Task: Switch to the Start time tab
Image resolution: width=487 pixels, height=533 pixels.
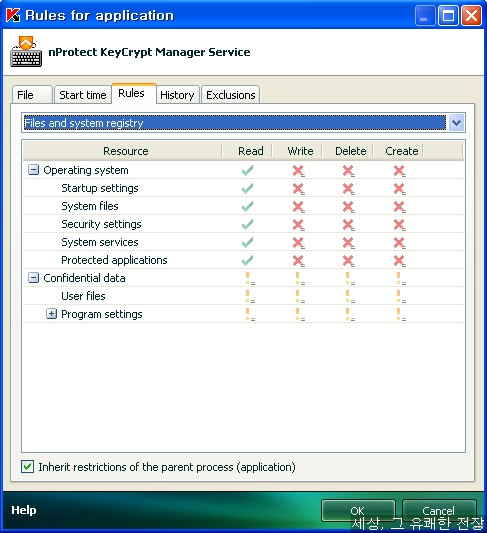Action: 83,95
